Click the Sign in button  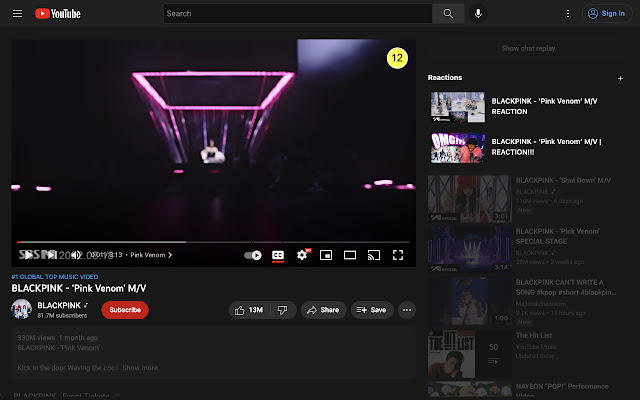click(607, 13)
